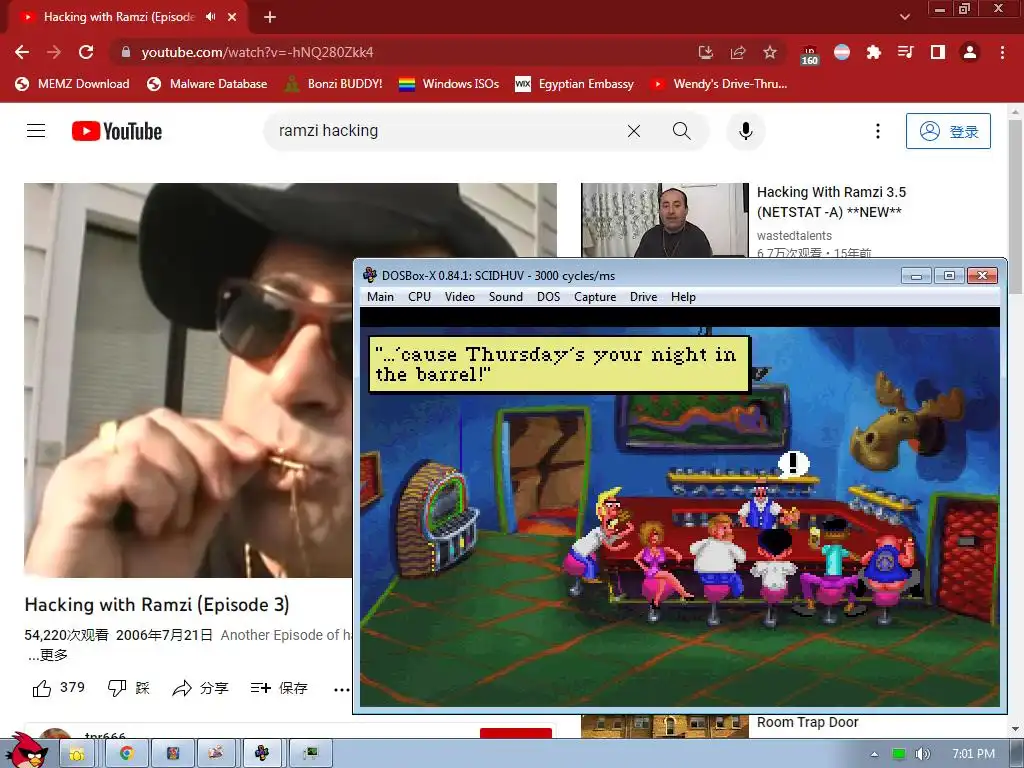Open volume control in system tray

click(922, 754)
